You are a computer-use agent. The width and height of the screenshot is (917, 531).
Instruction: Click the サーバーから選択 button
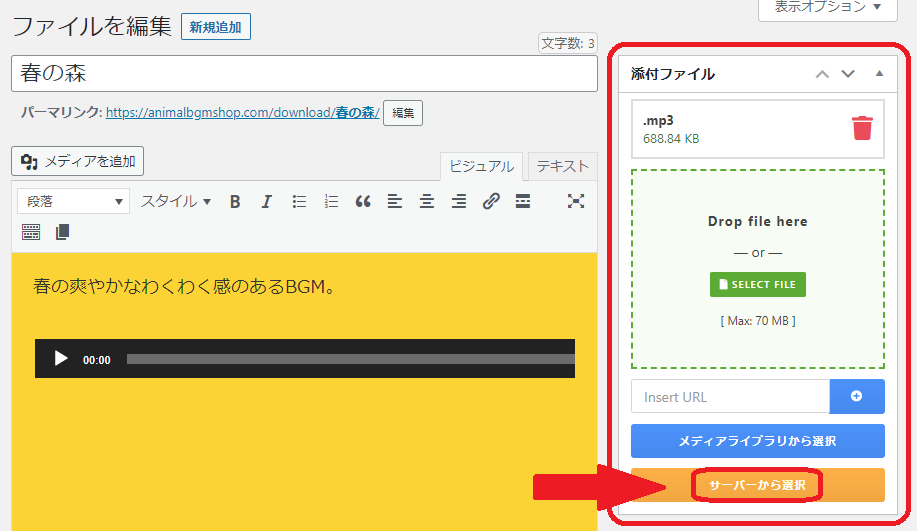point(757,485)
